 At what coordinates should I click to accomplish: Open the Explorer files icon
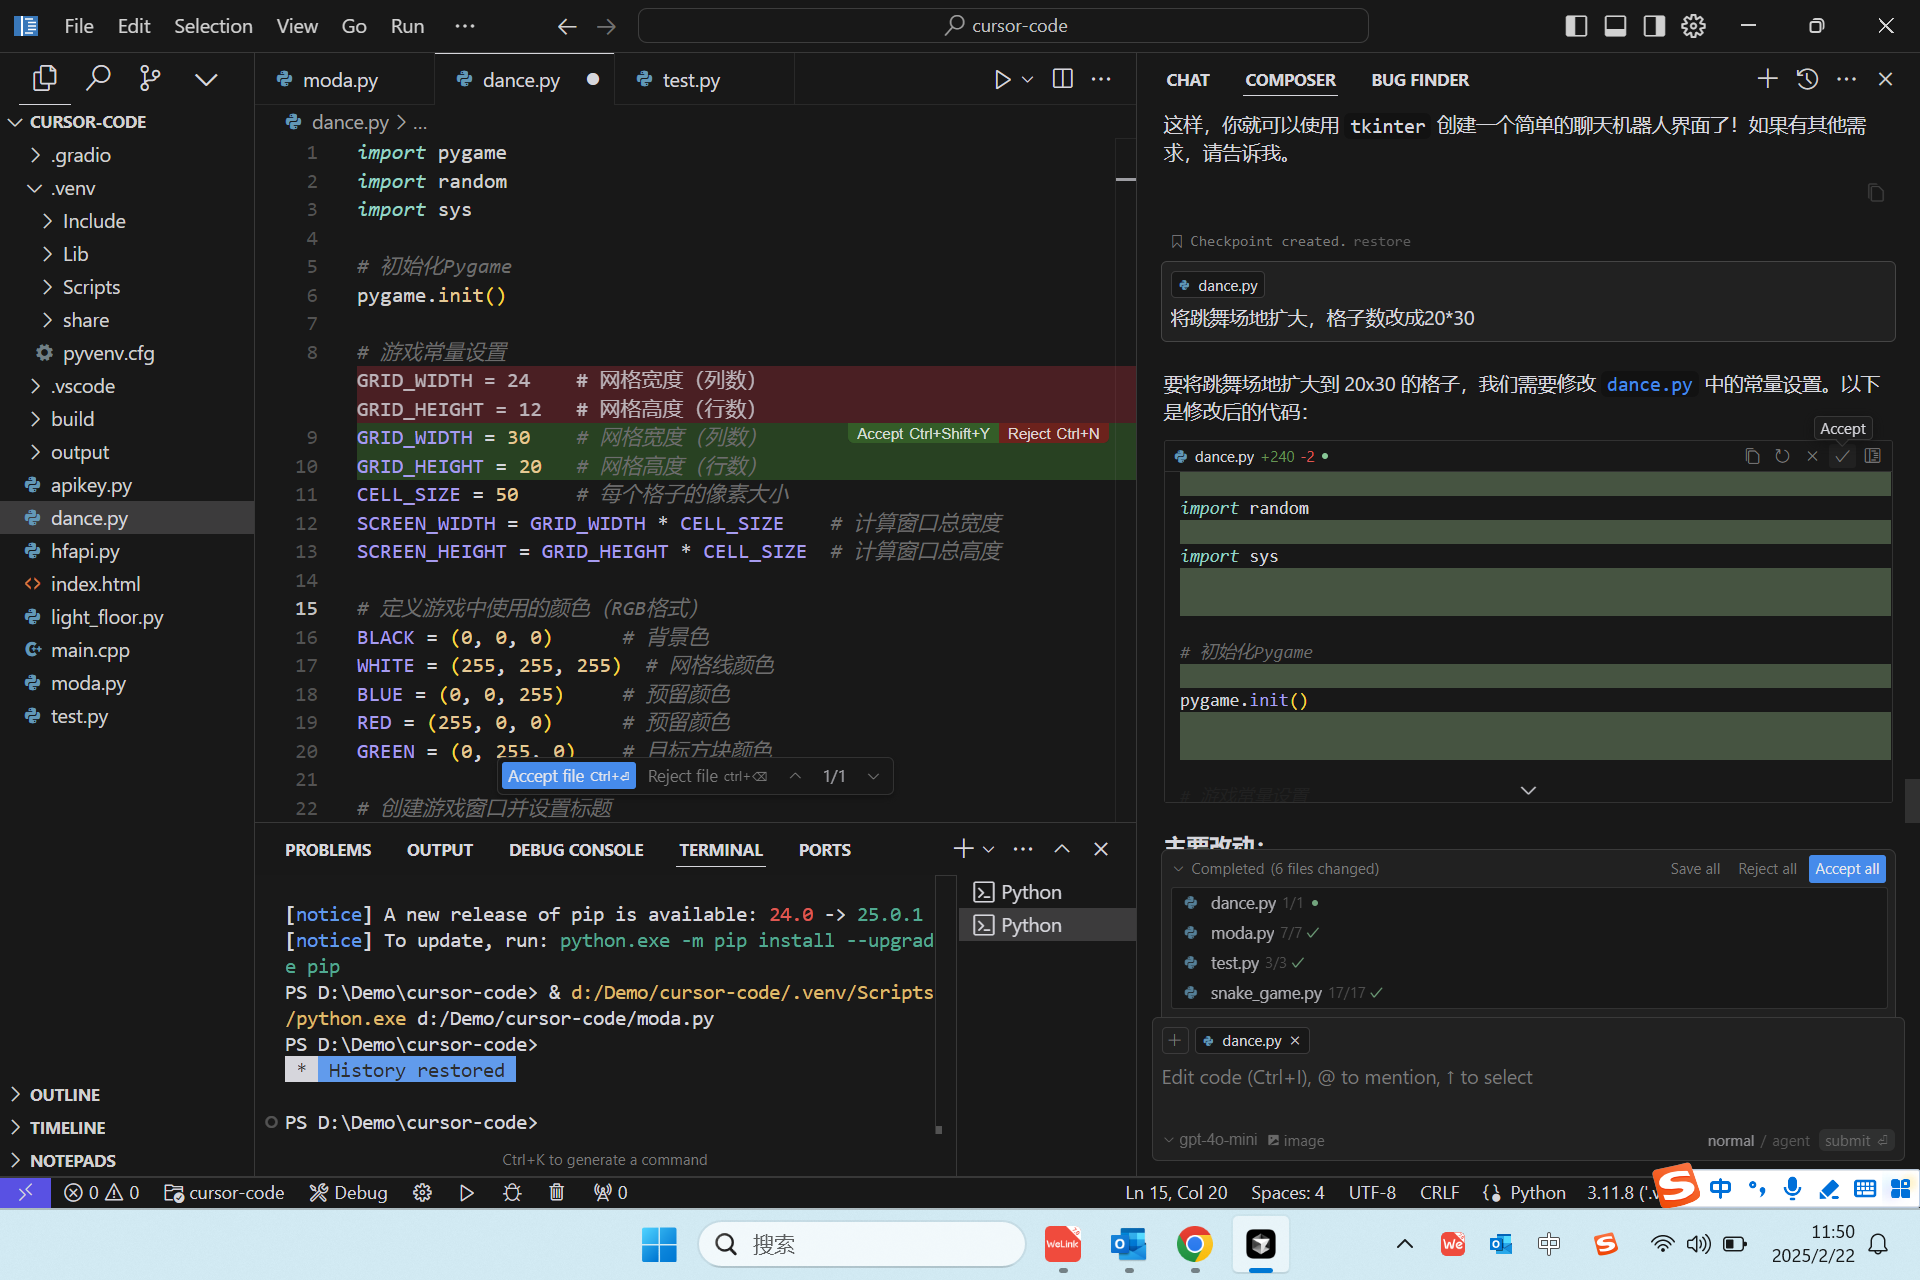44,78
